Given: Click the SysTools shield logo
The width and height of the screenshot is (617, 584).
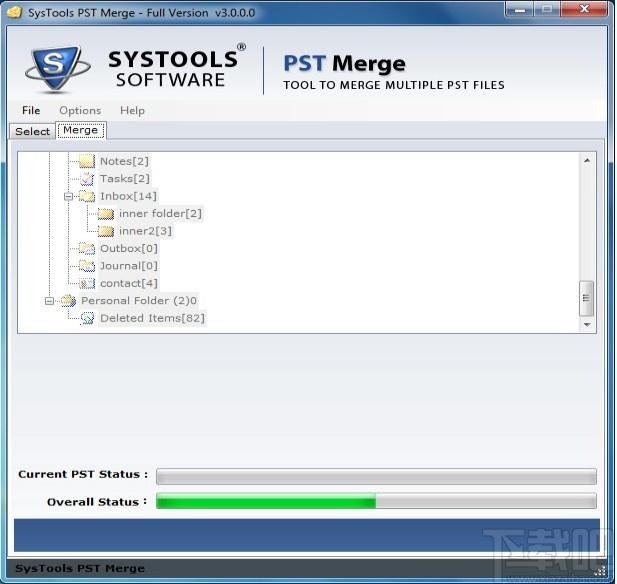Looking at the screenshot, I should [57, 69].
